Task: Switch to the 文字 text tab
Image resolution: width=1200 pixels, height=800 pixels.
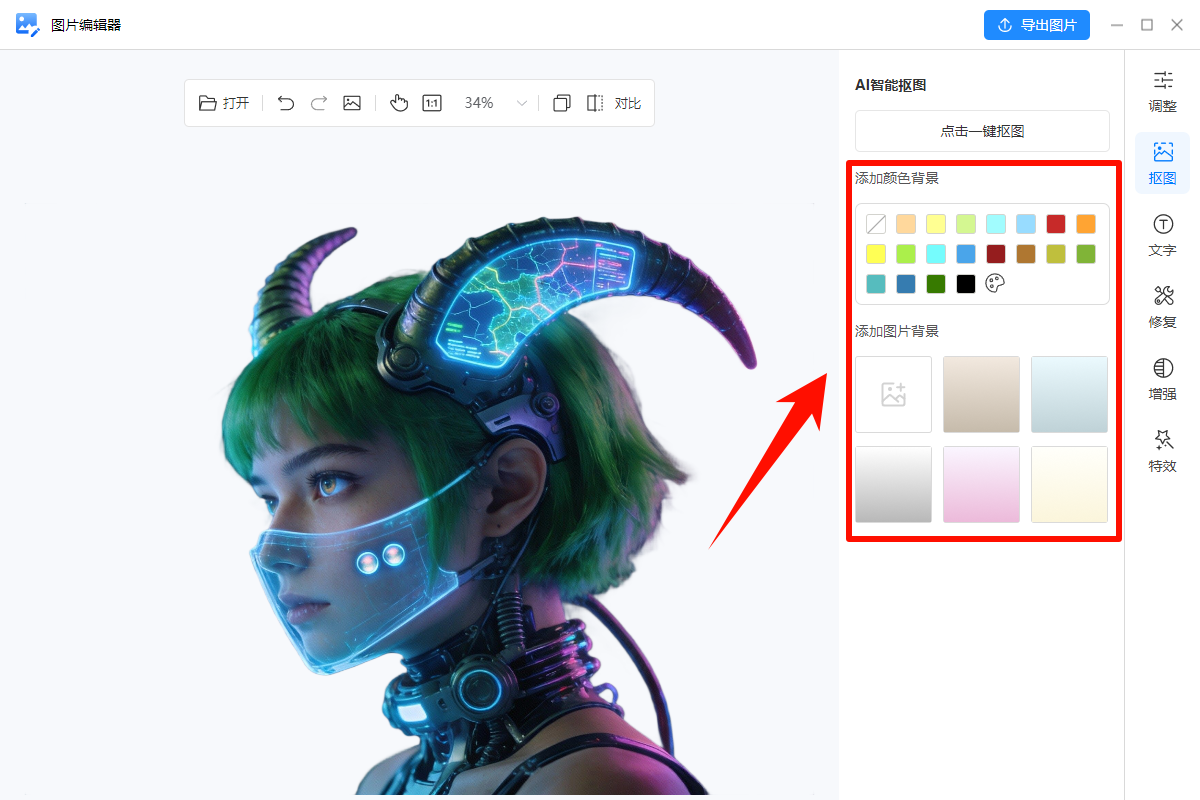Action: (x=1162, y=235)
